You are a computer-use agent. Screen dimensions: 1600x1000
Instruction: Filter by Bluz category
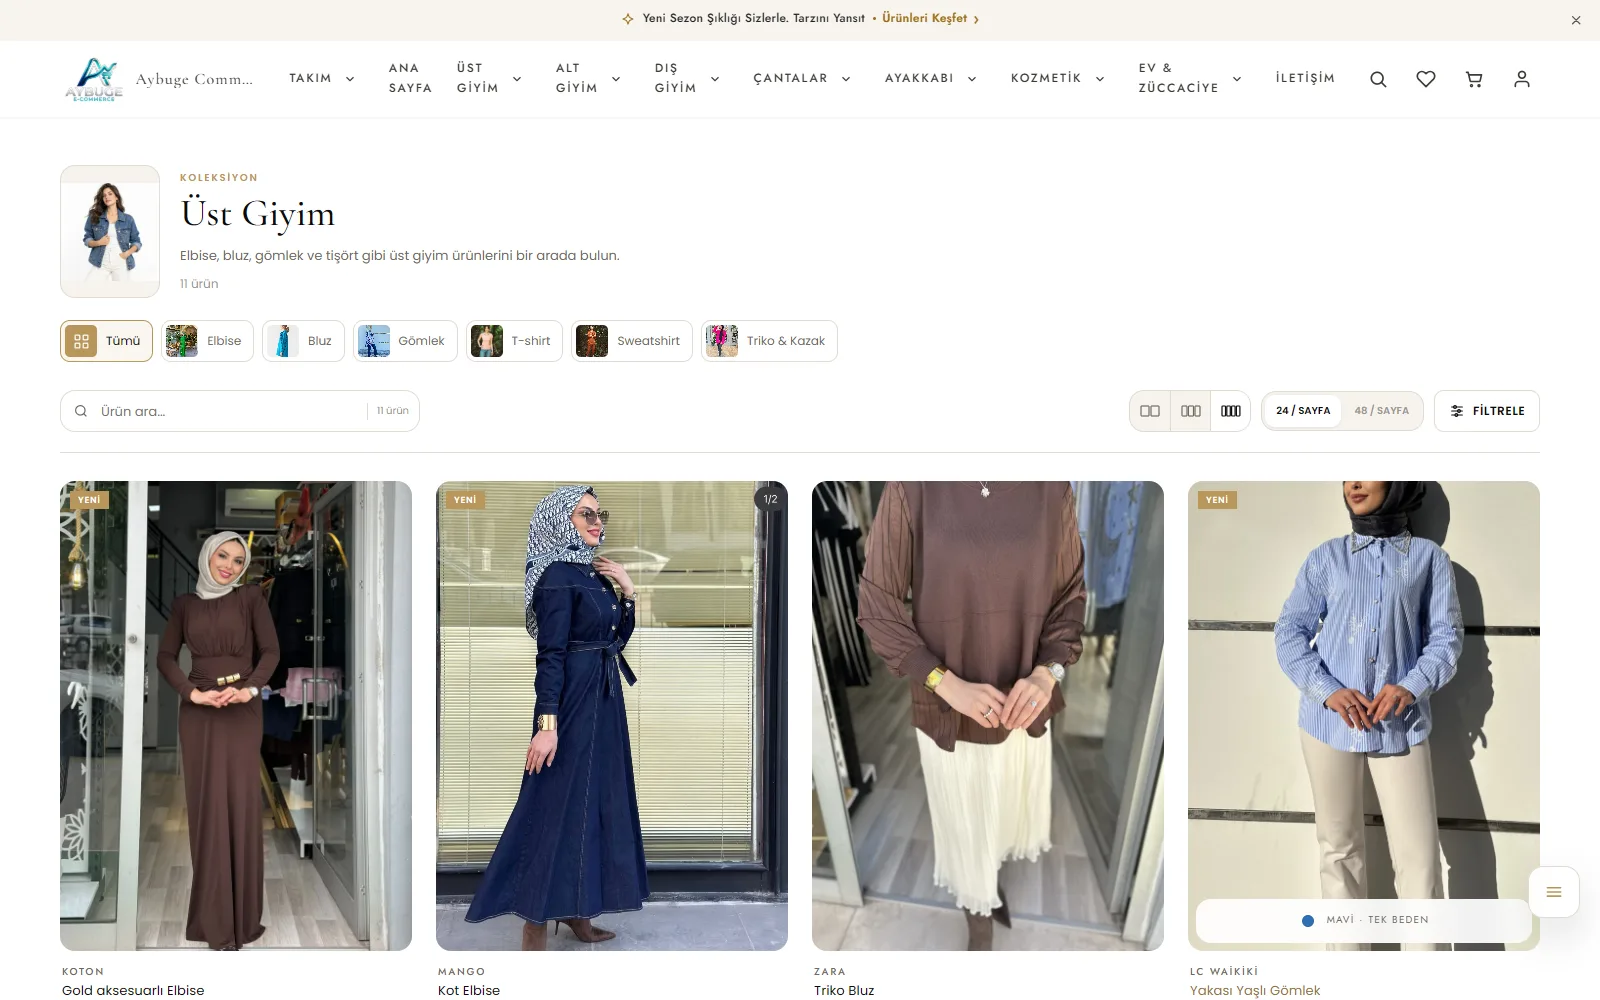(303, 341)
